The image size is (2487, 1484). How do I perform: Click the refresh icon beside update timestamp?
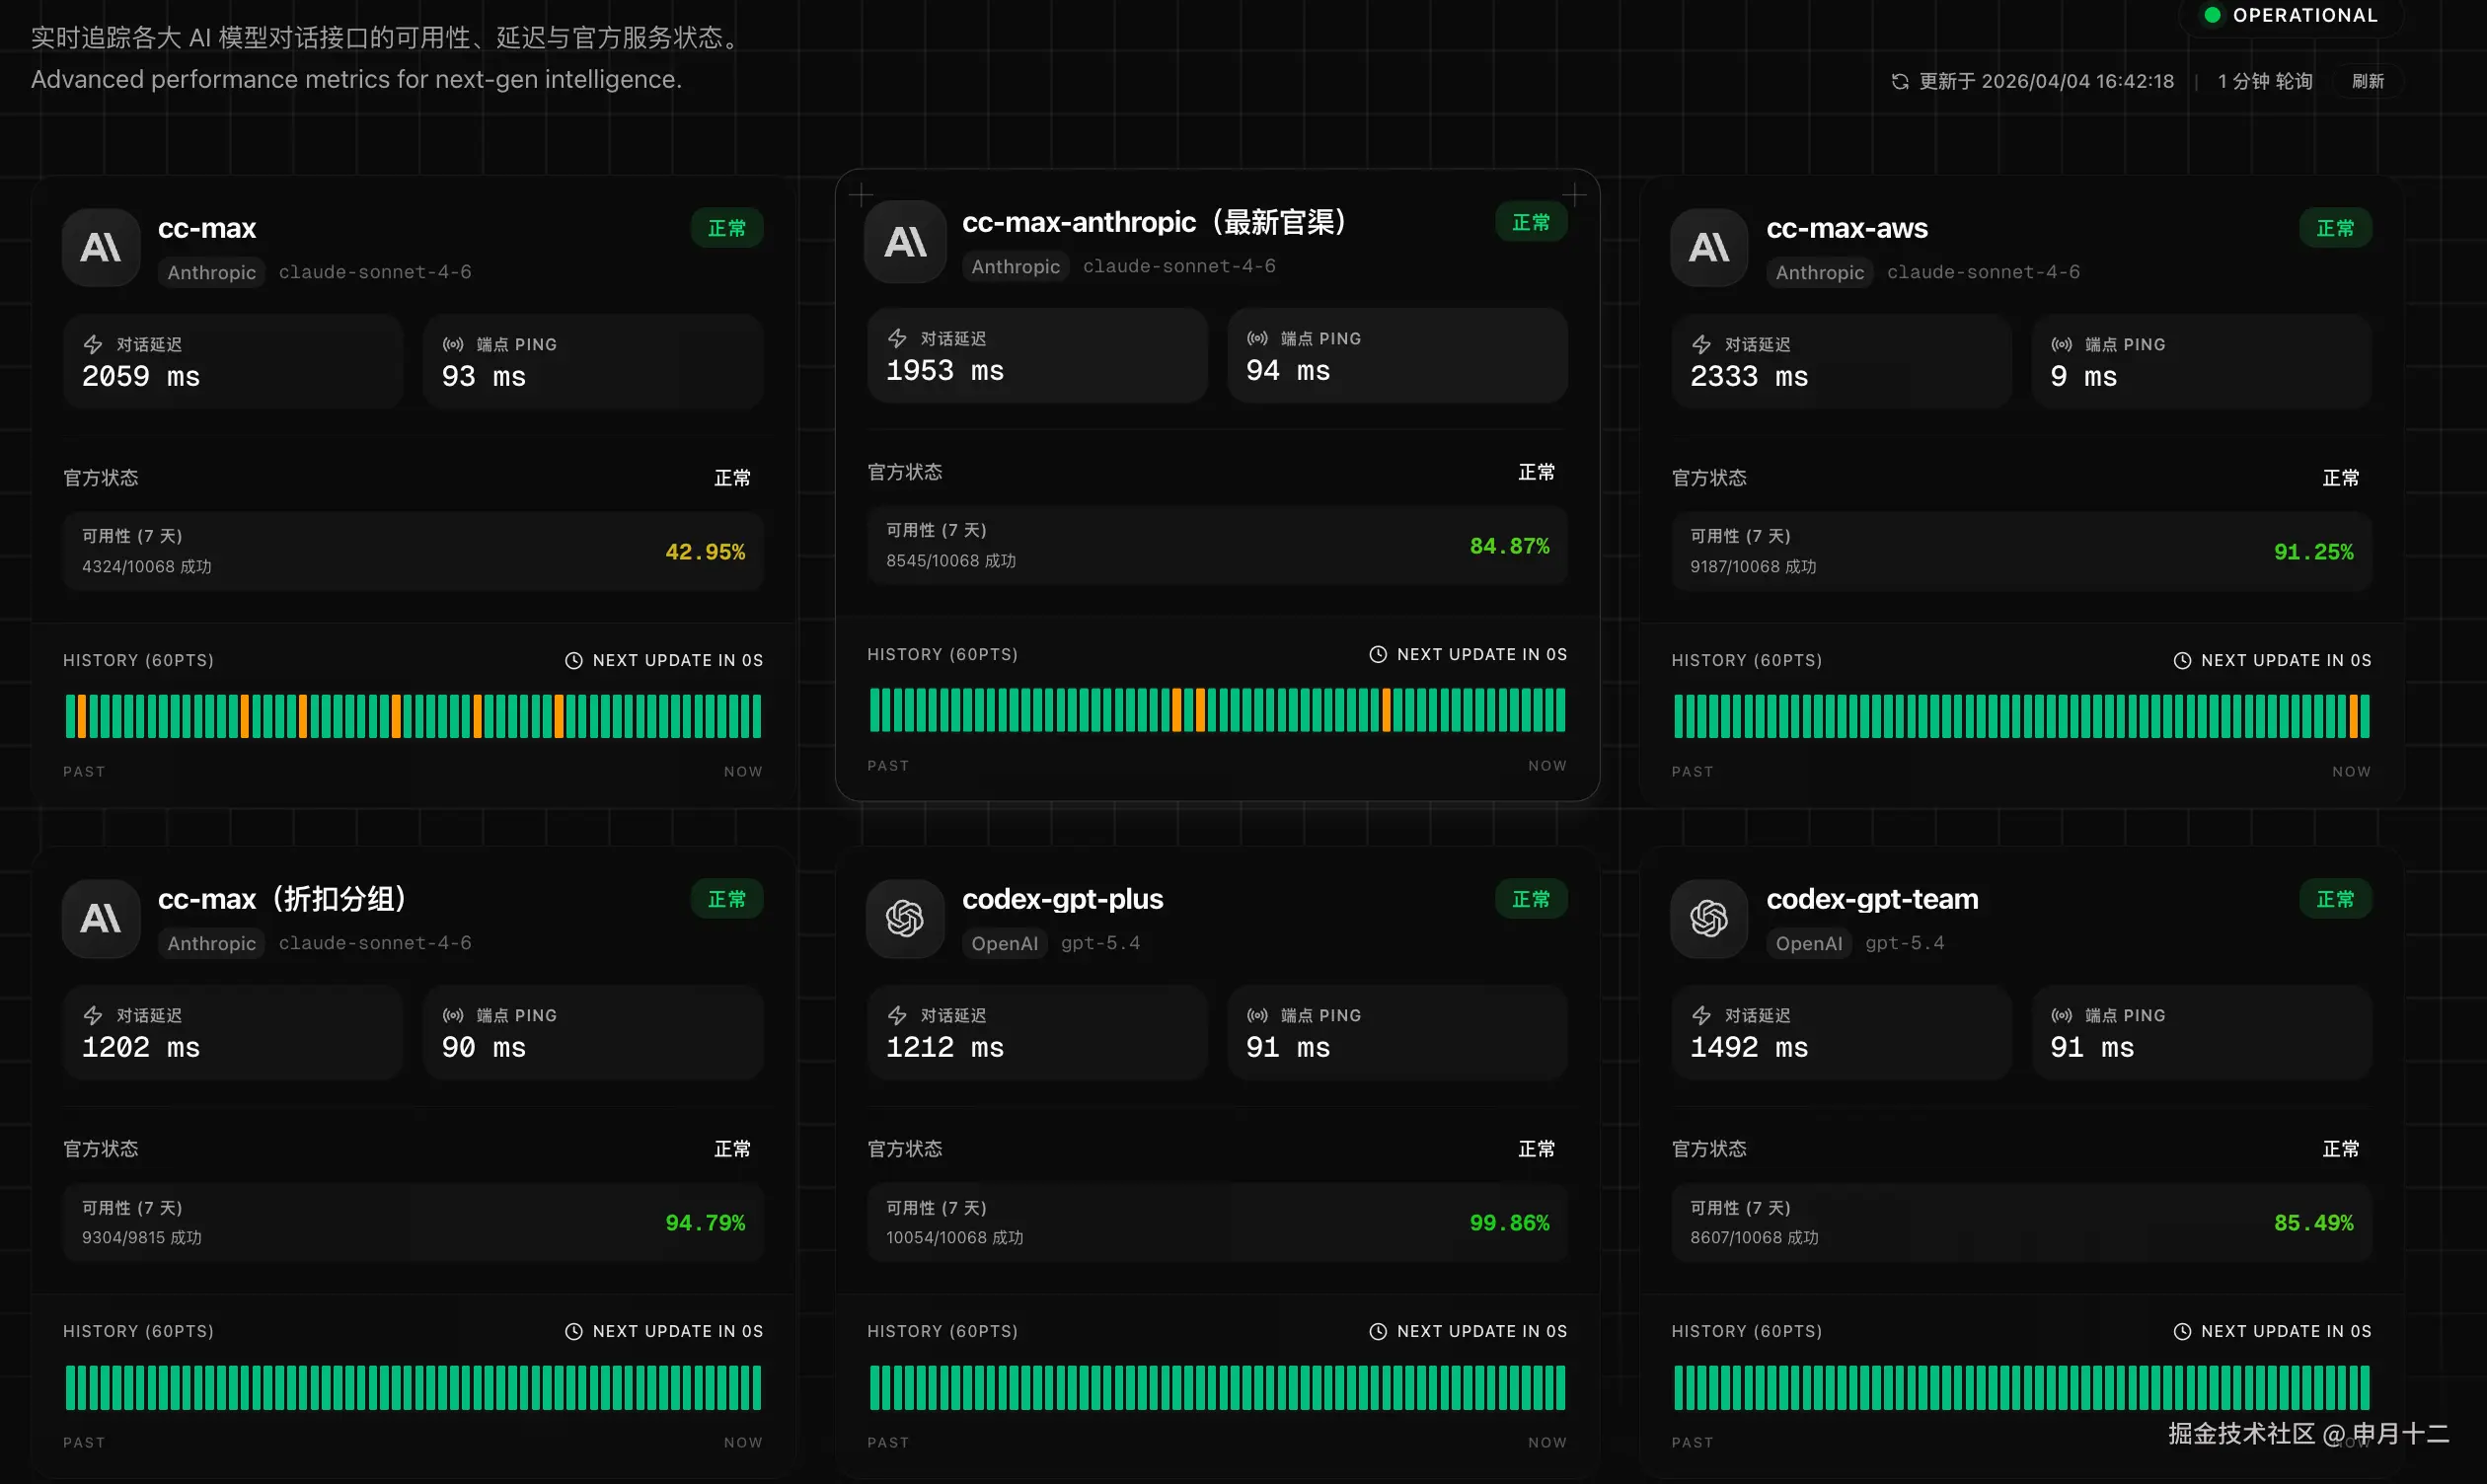point(1900,81)
